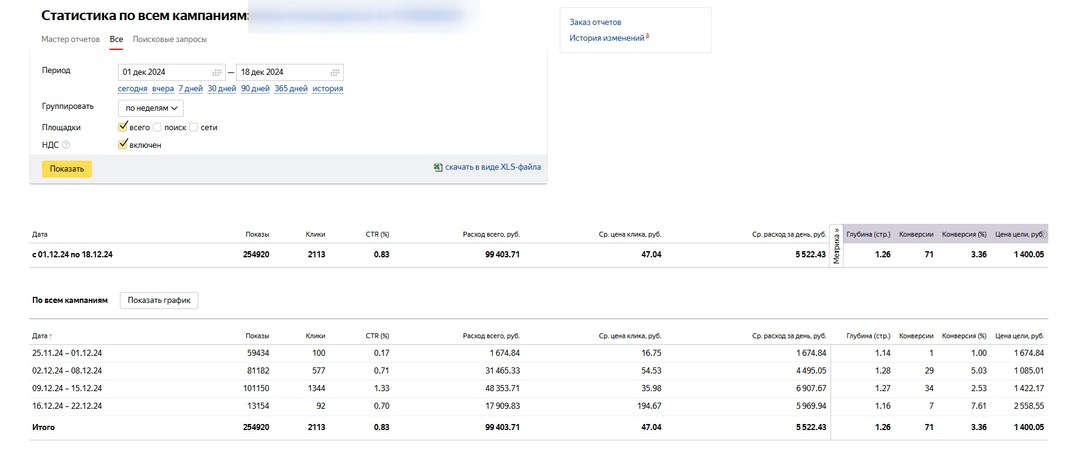This screenshot has width=1080, height=455.
Task: Open the start date calendar icon
Action: (x=217, y=72)
